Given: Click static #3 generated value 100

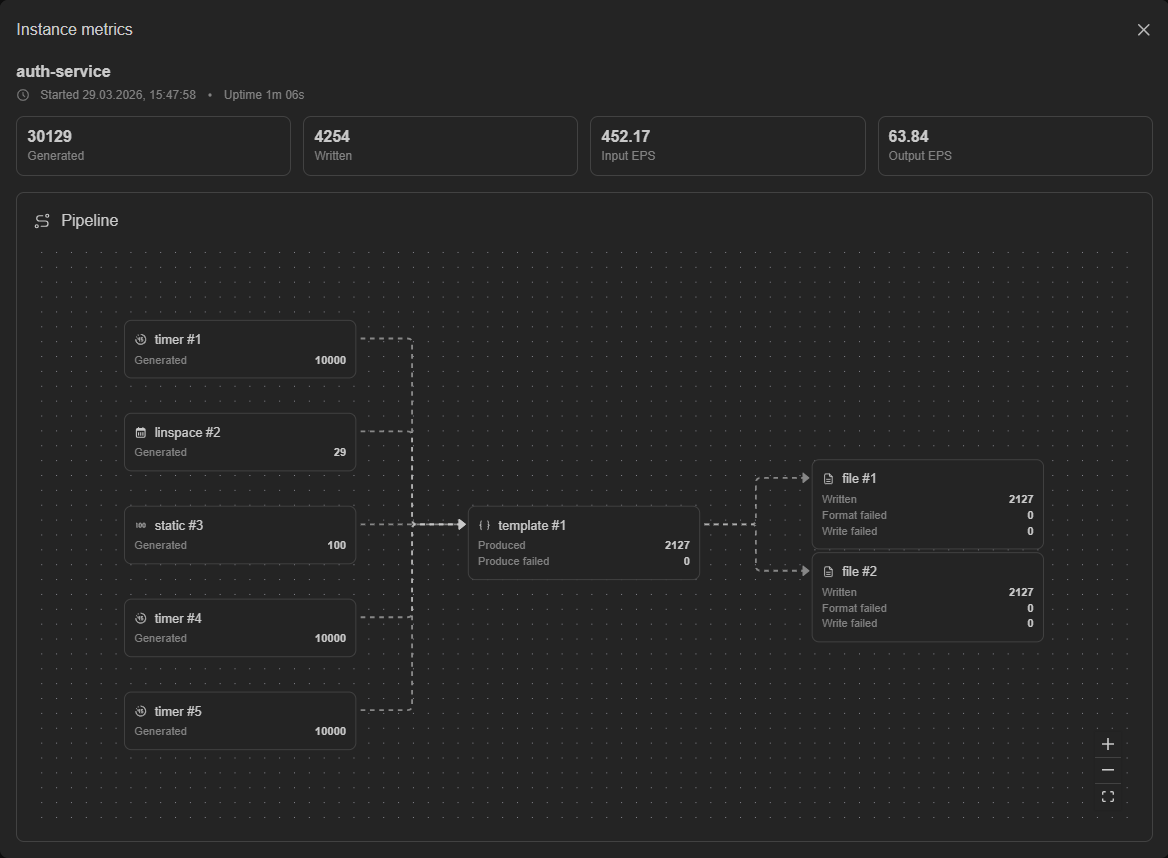Looking at the screenshot, I should coord(337,546).
